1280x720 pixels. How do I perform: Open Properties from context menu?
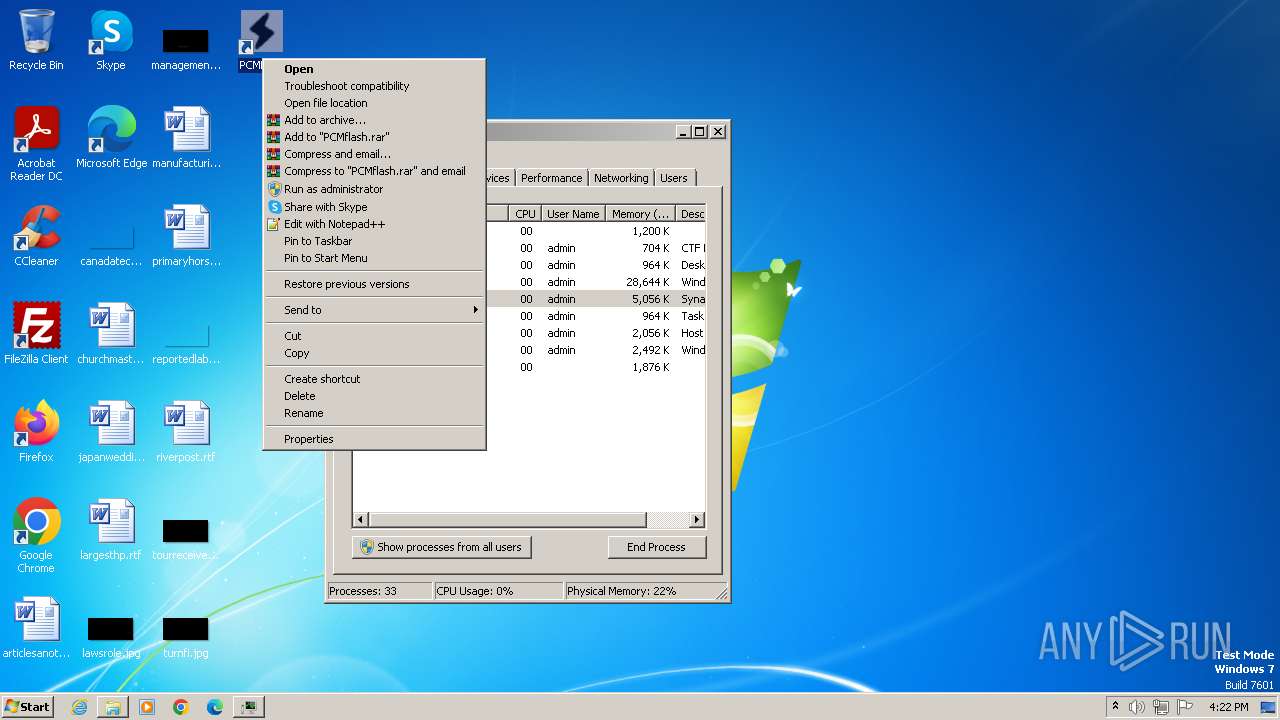click(374, 439)
